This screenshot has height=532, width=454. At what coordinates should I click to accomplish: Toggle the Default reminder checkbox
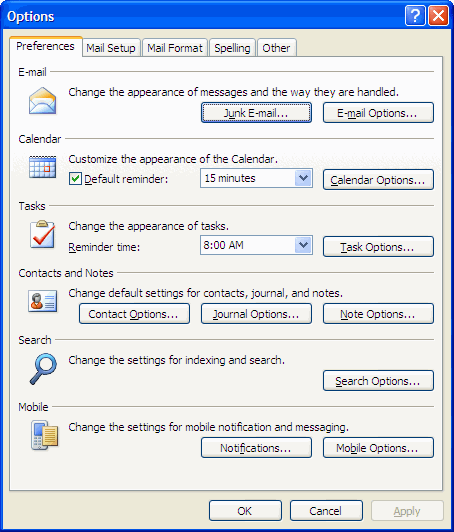tap(75, 178)
